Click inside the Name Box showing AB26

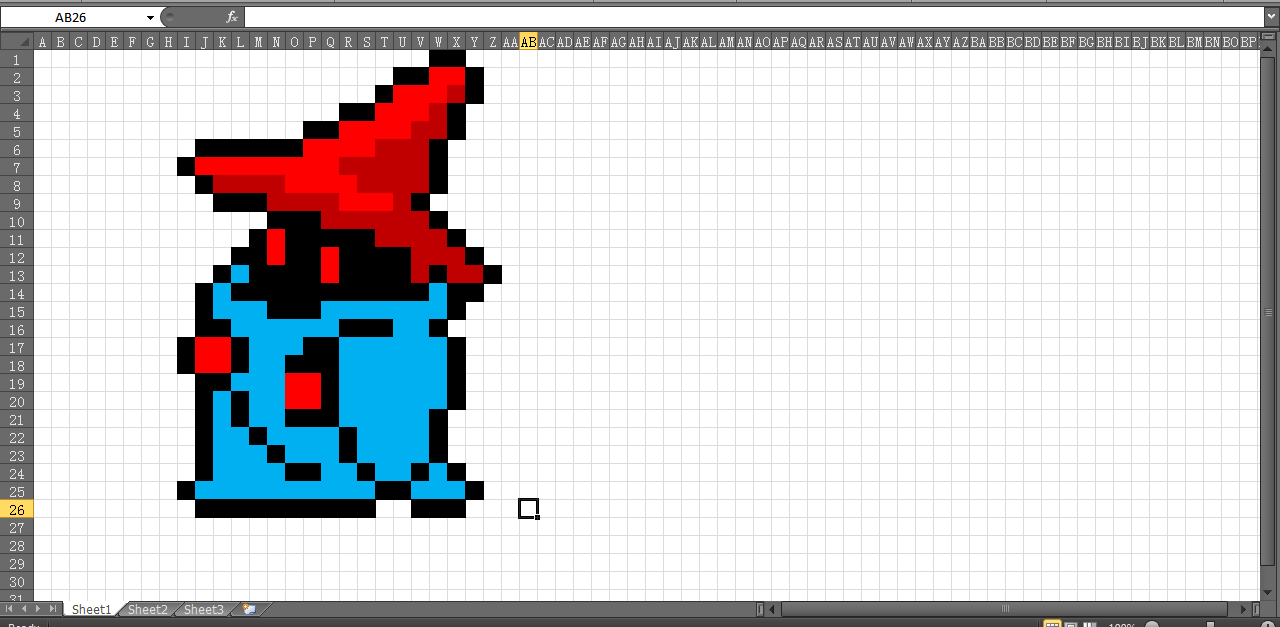tap(72, 17)
